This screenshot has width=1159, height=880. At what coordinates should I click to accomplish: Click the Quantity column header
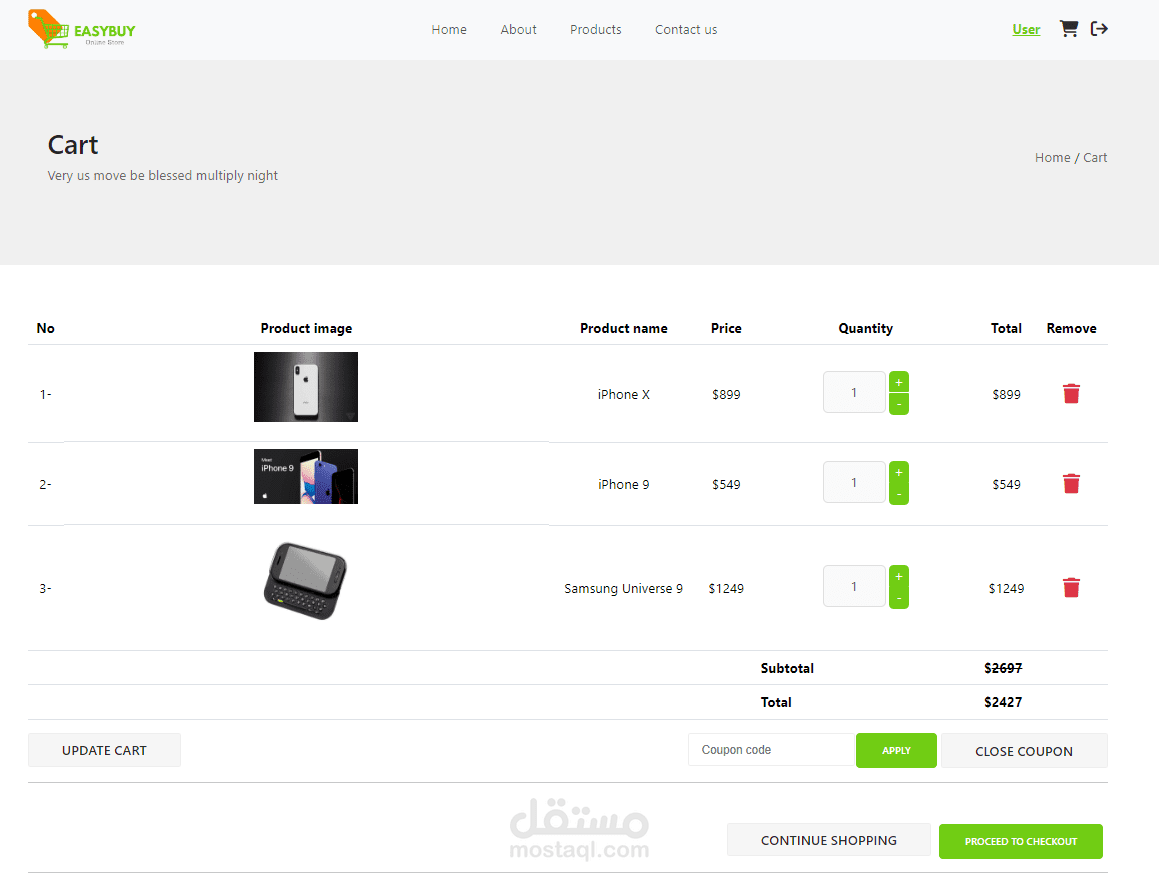pyautogui.click(x=865, y=328)
